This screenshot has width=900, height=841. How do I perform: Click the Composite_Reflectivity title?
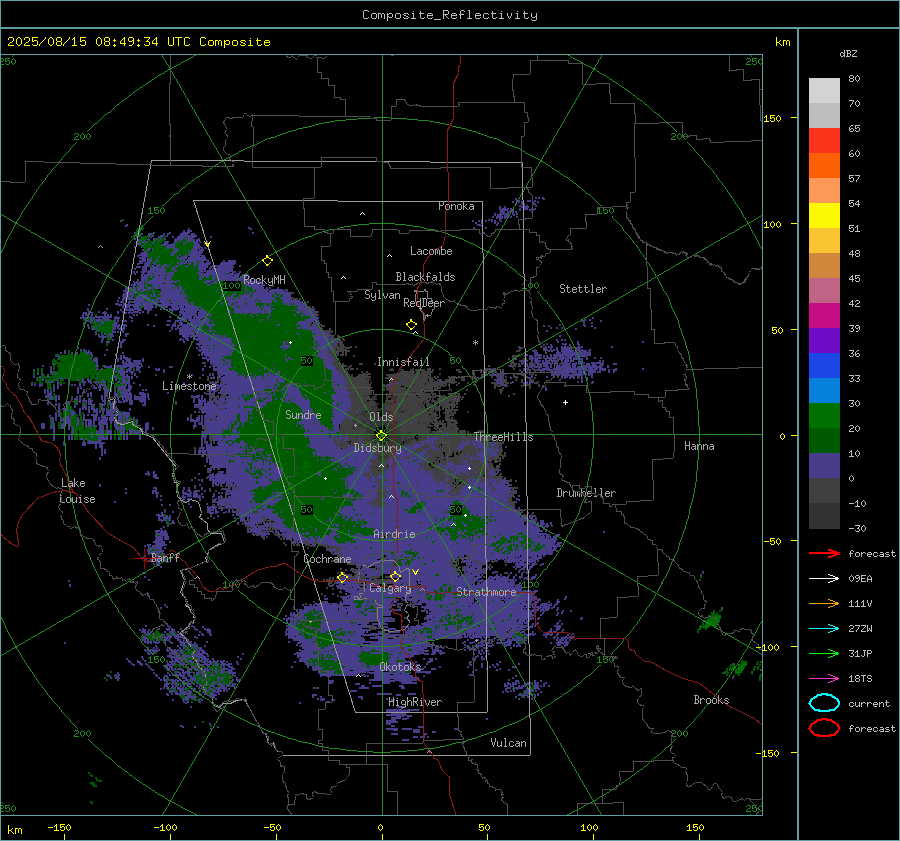tap(449, 15)
